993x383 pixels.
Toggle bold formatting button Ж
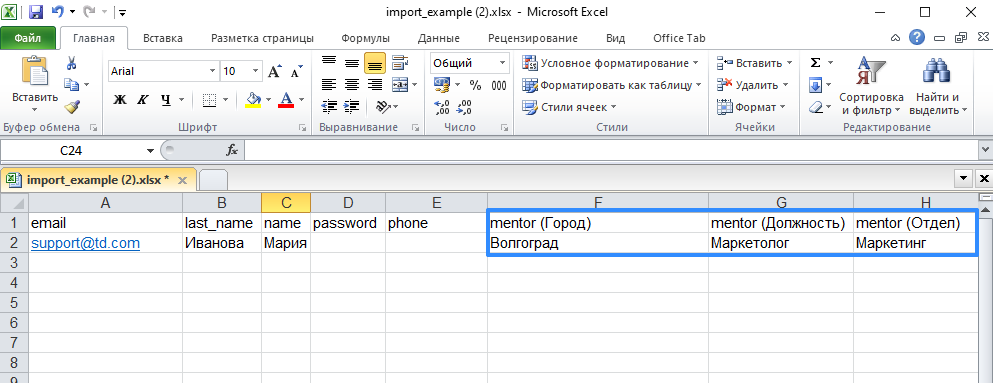(x=120, y=99)
